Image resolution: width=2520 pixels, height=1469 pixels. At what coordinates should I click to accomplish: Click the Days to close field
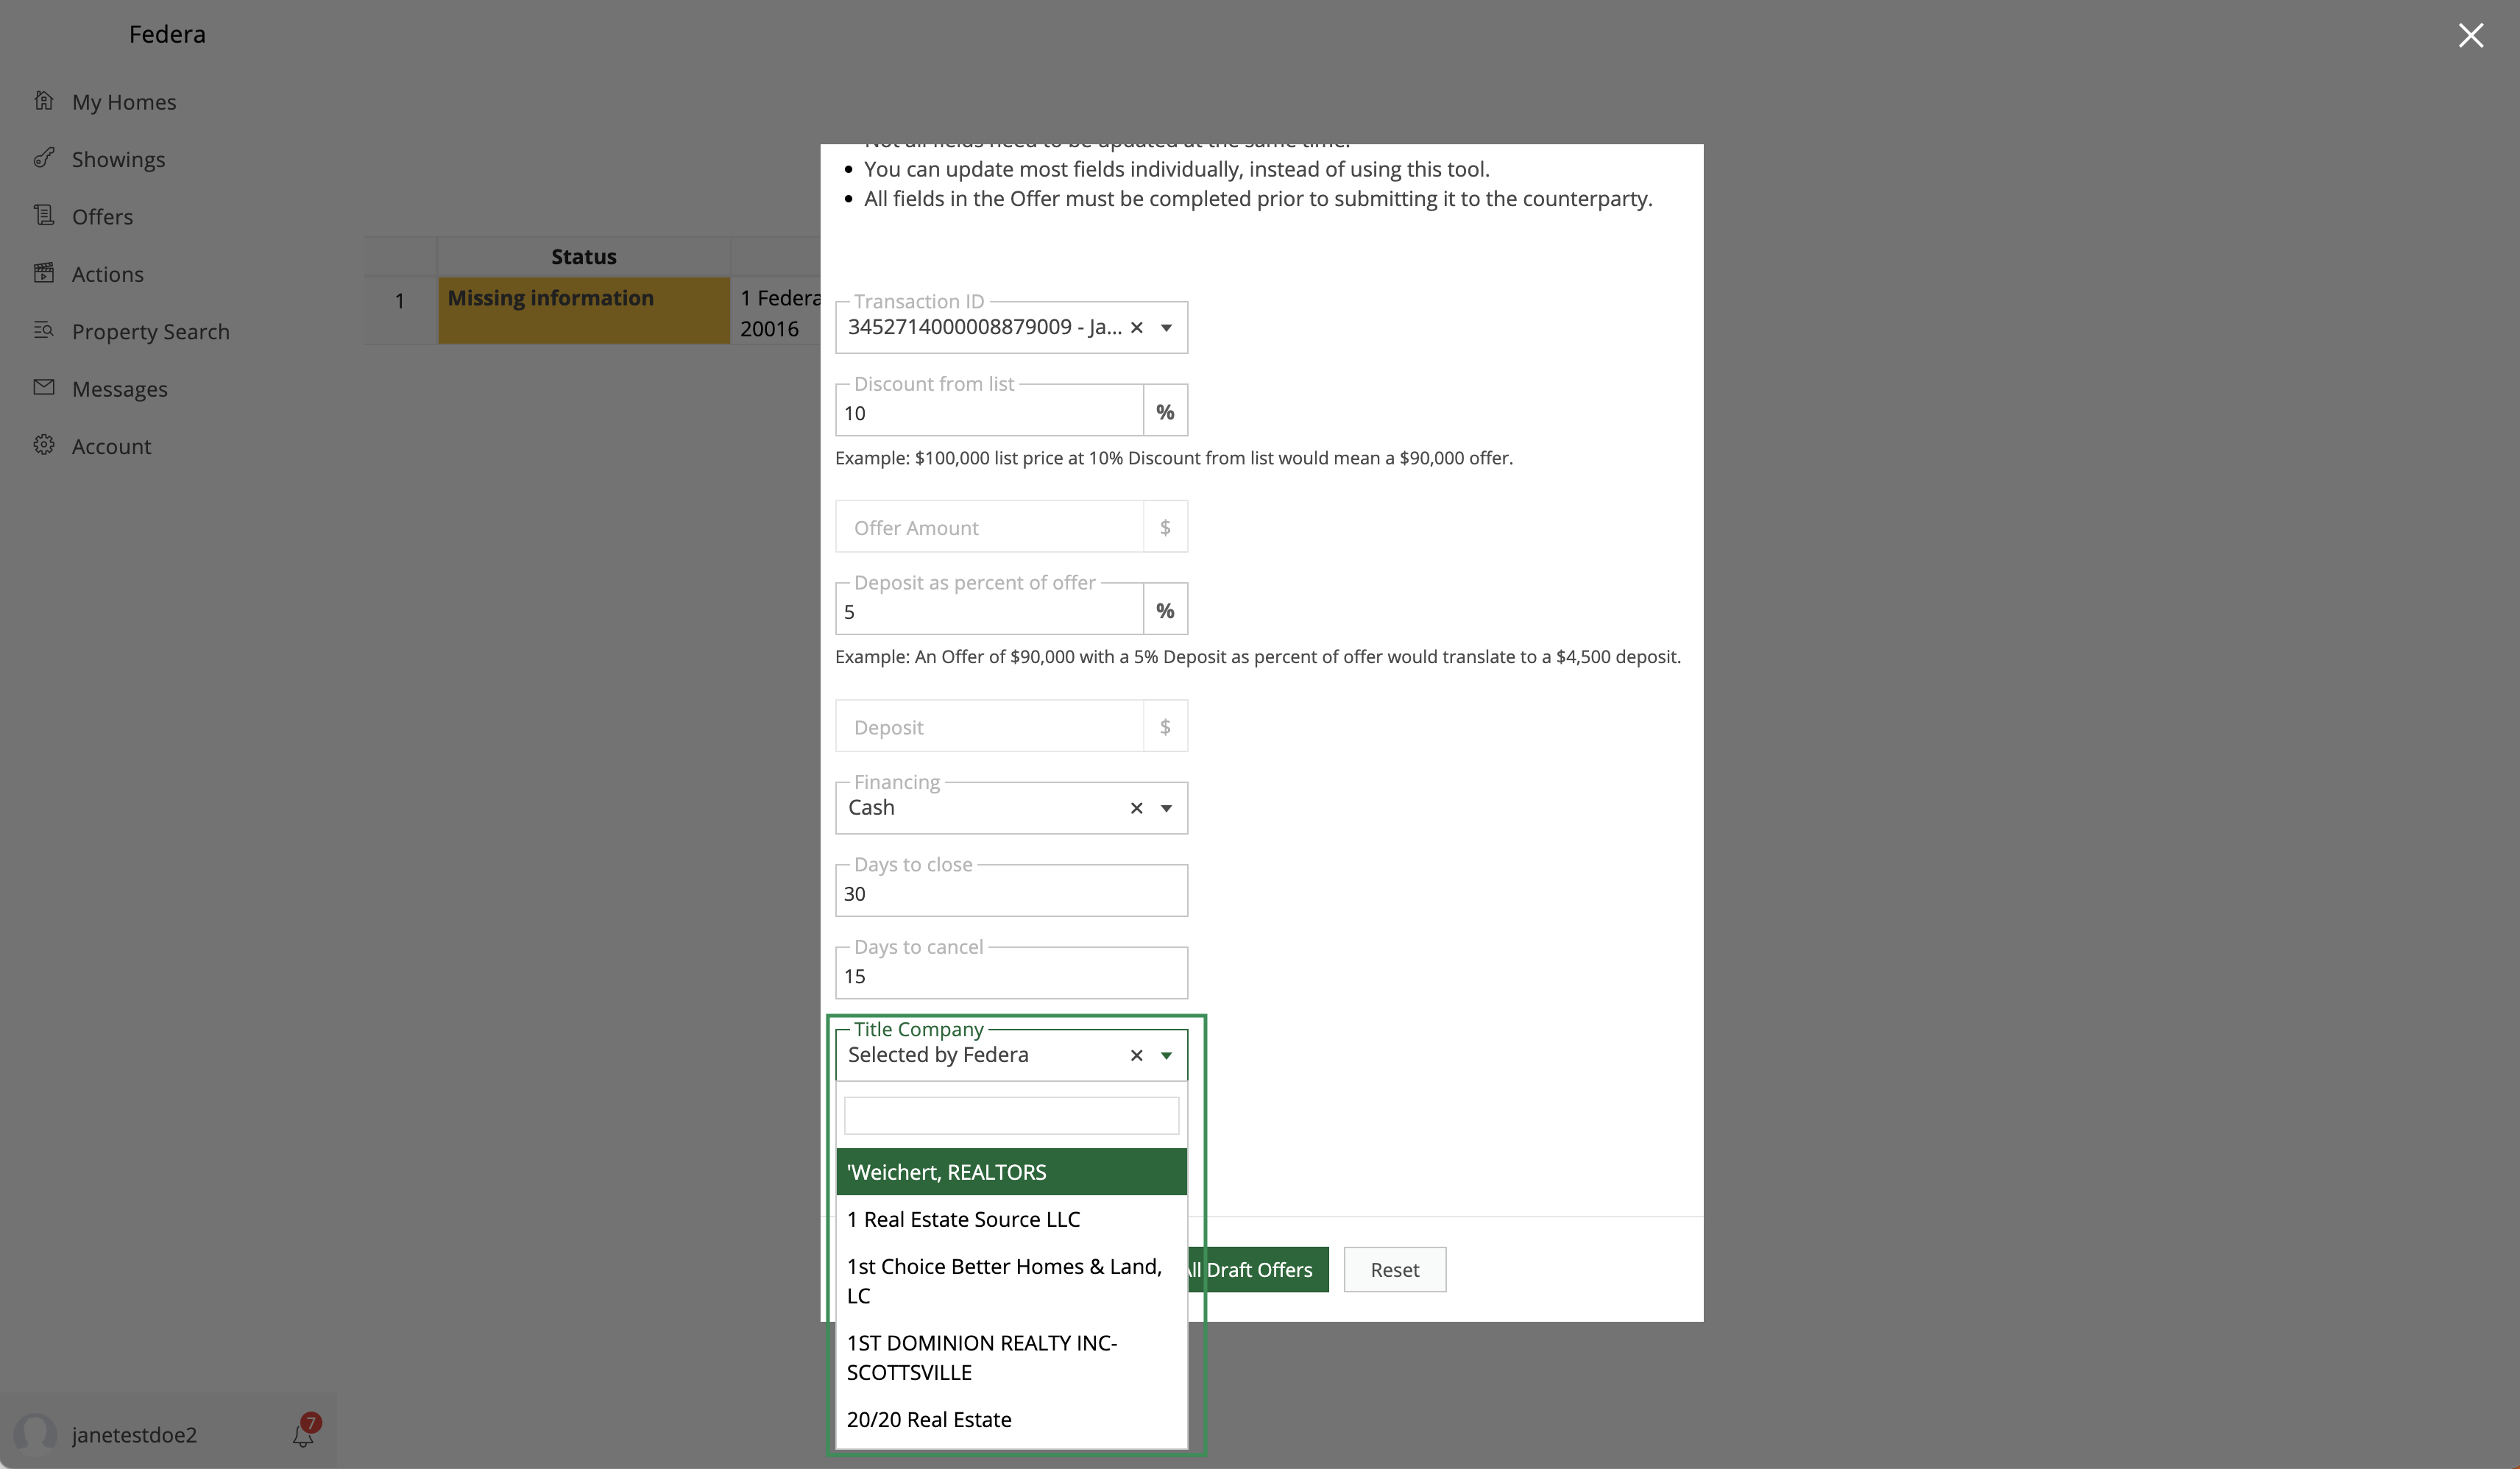click(1011, 892)
